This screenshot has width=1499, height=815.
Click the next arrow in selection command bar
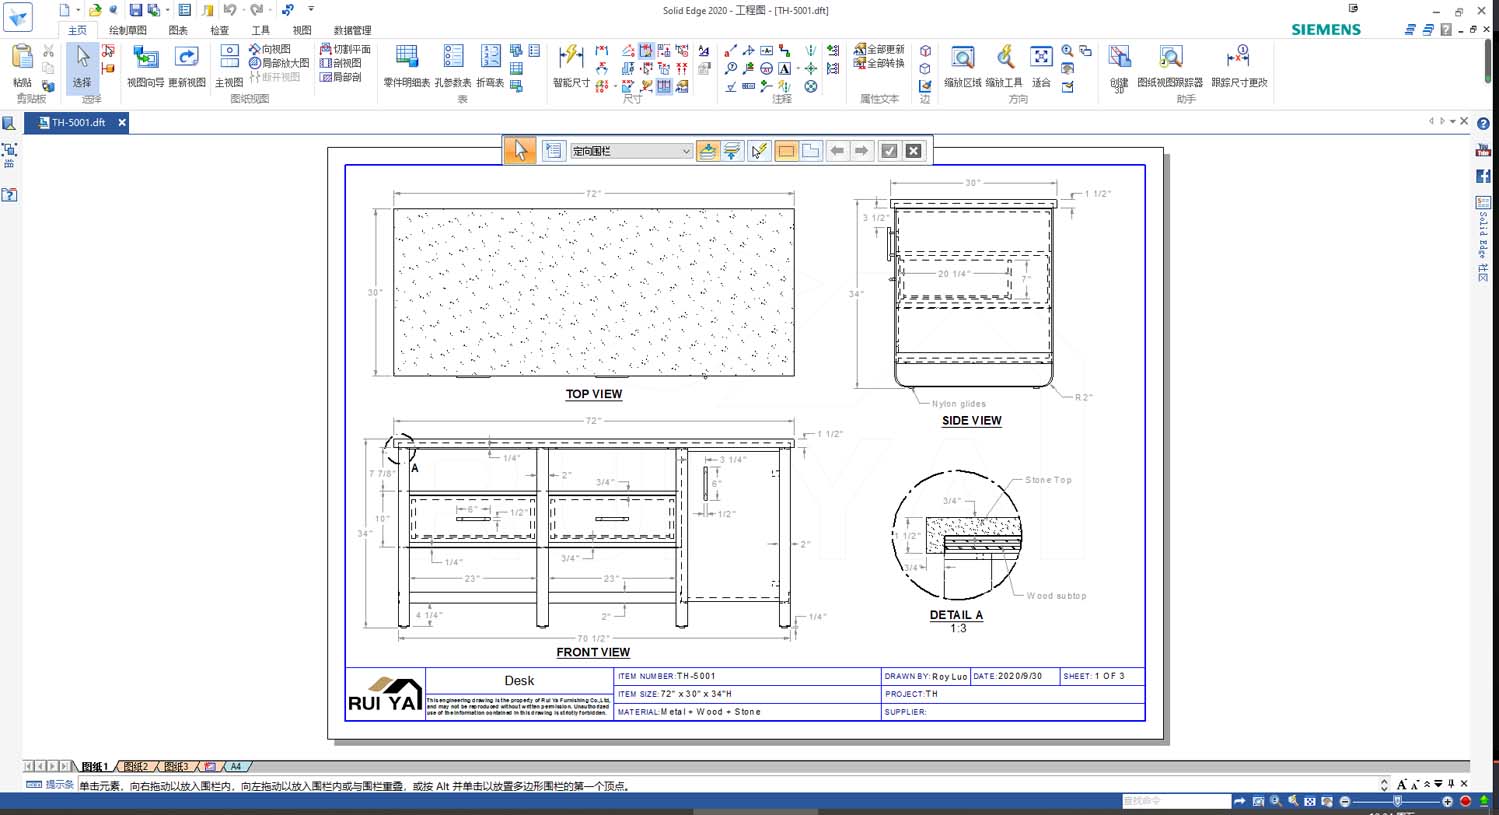coord(861,151)
